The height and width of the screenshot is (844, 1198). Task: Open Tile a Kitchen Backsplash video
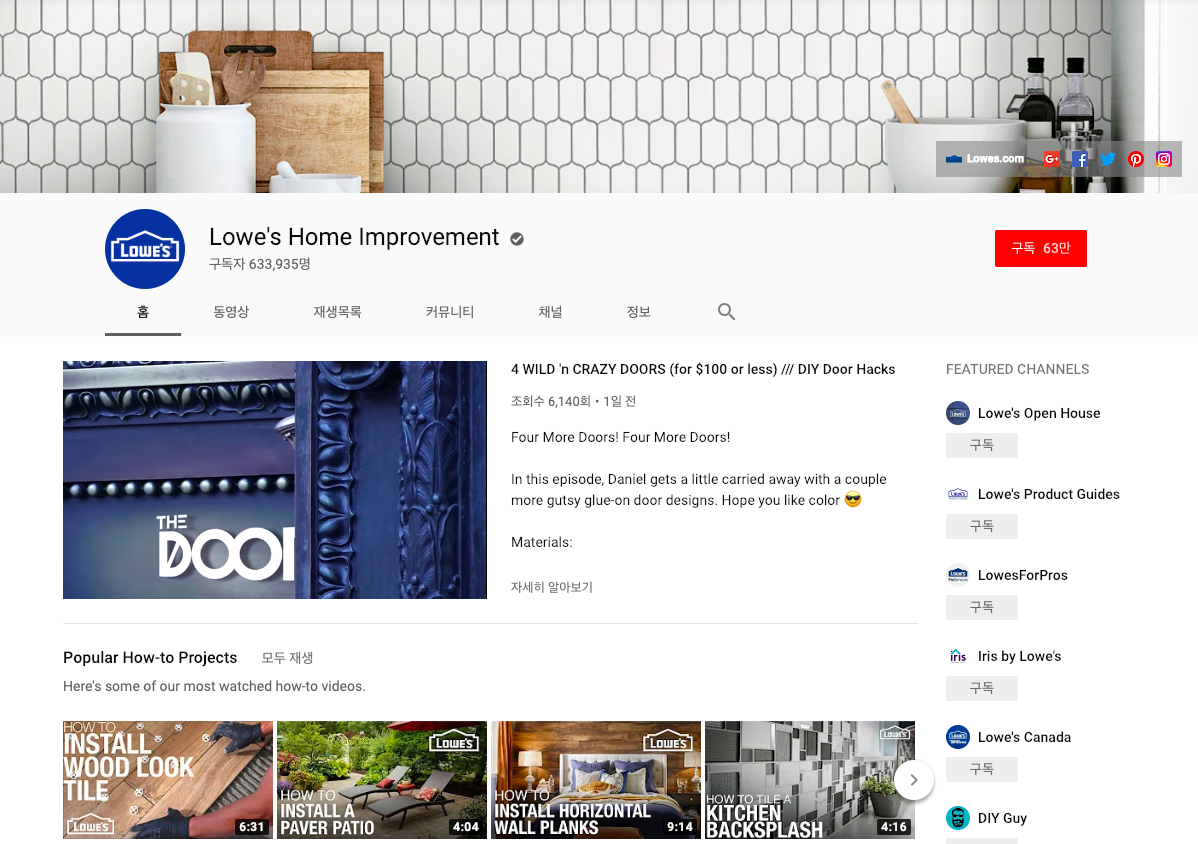(810, 780)
